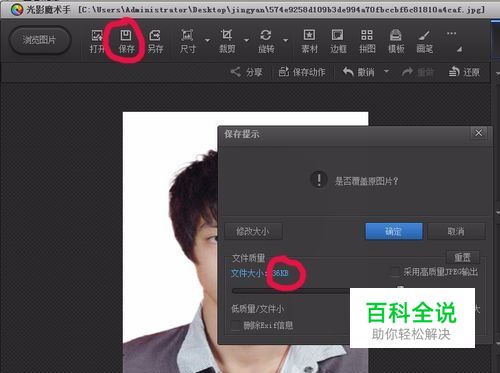The height and width of the screenshot is (373, 500).
Task: Click the 浏览图片 browse pictures button
Action: click(40, 40)
